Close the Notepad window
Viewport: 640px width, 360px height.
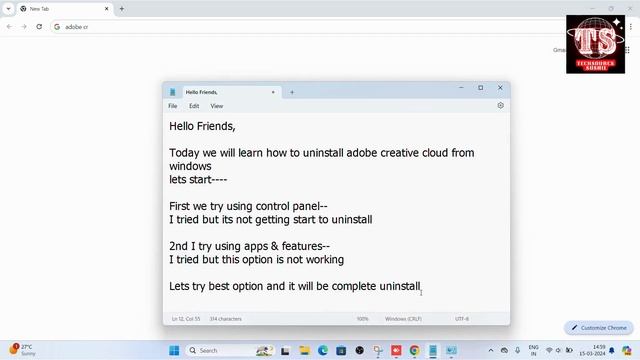point(500,88)
